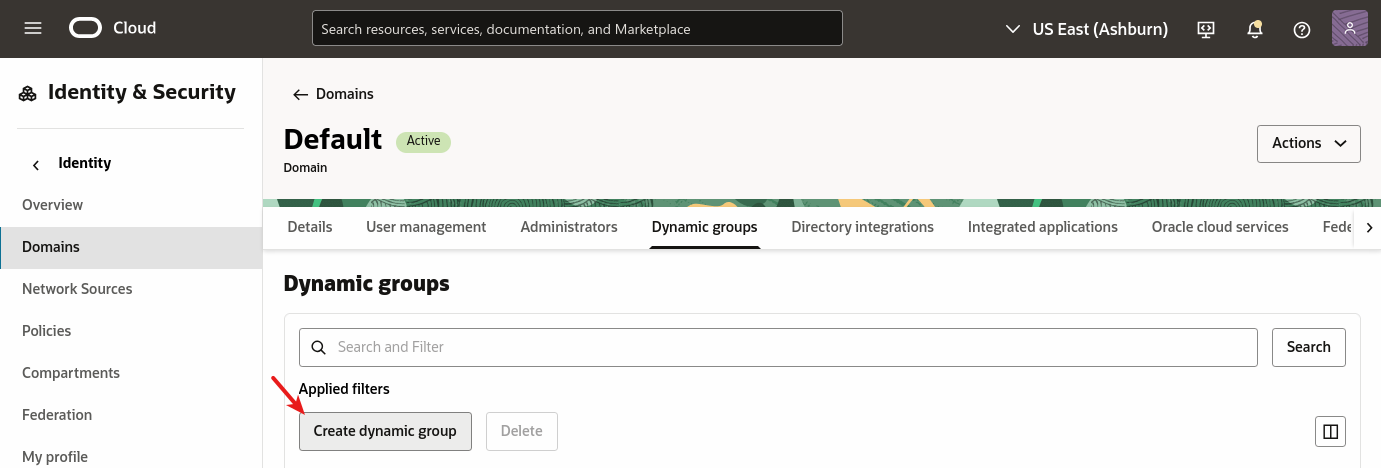Screen dimensions: 1381x468
Task: Switch to the Administrators tab
Action: pos(569,227)
